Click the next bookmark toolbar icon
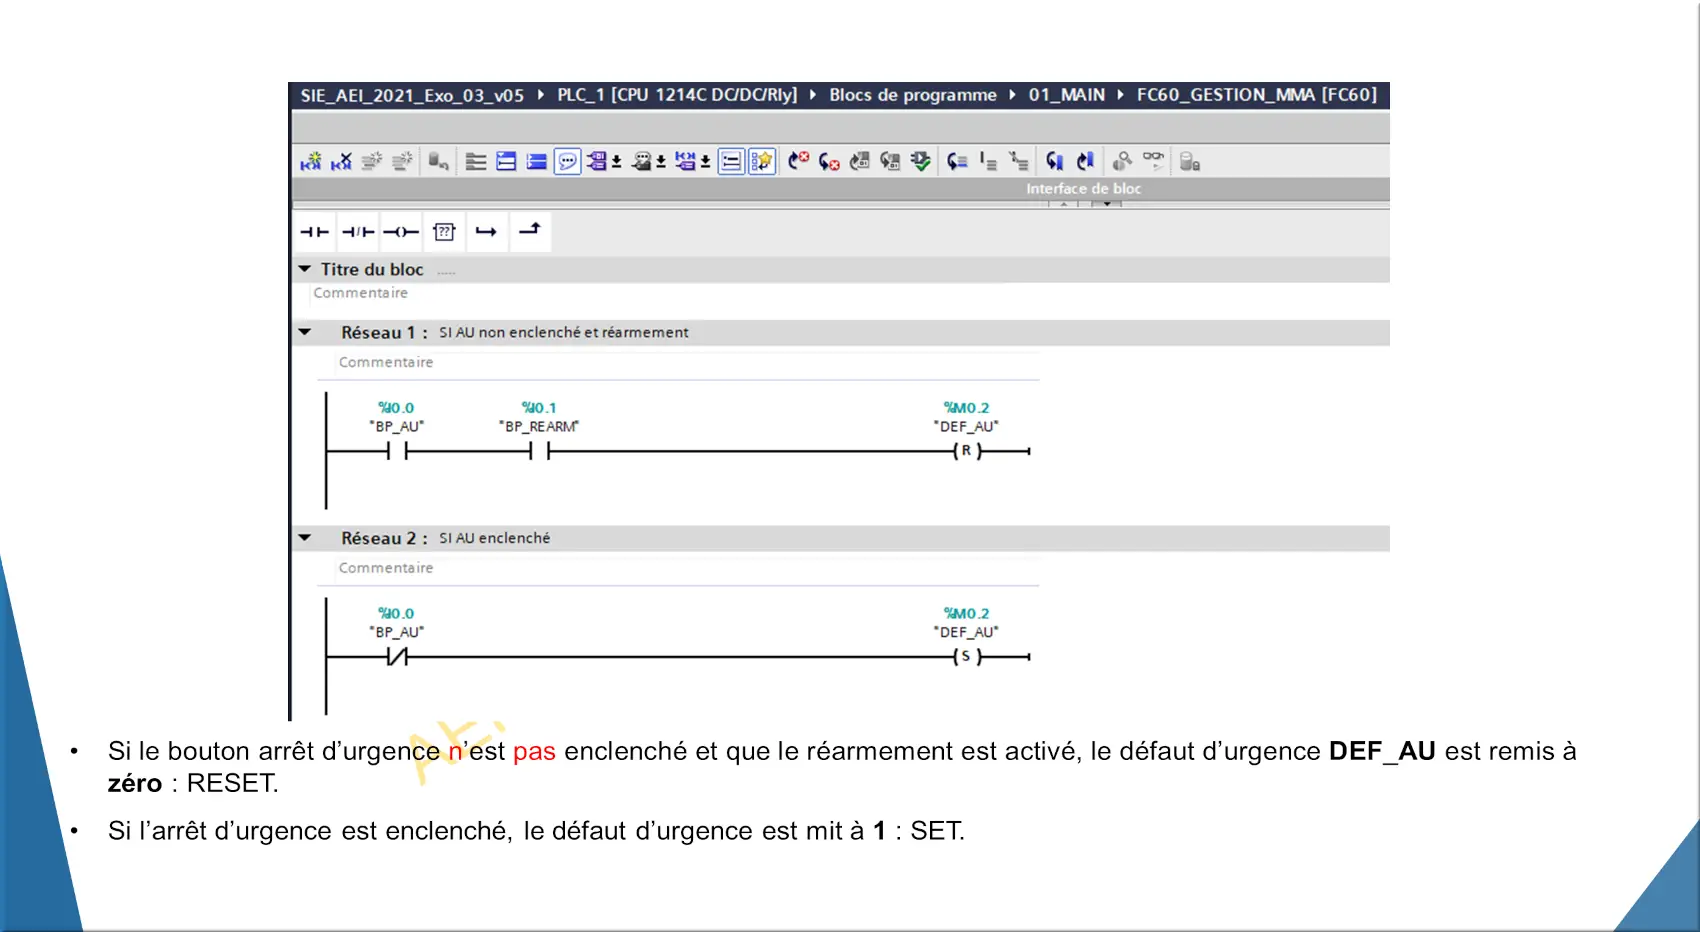The image size is (1700, 932). pos(1086,161)
